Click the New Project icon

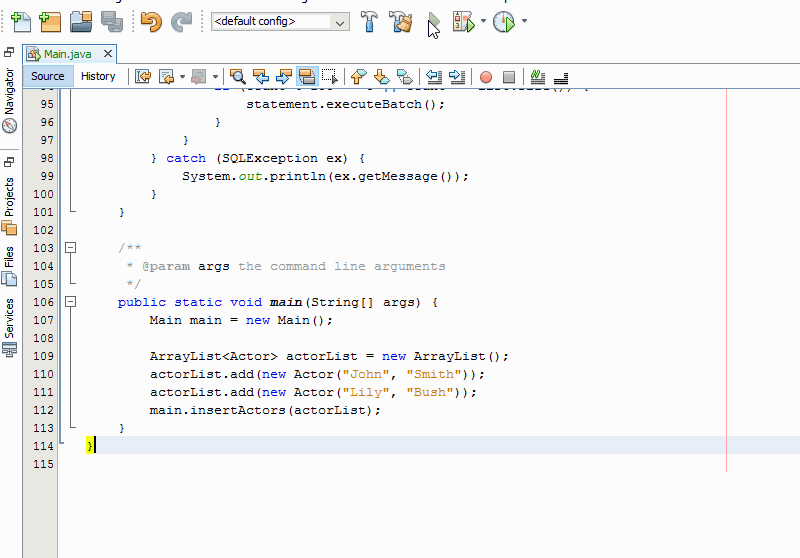click(50, 21)
